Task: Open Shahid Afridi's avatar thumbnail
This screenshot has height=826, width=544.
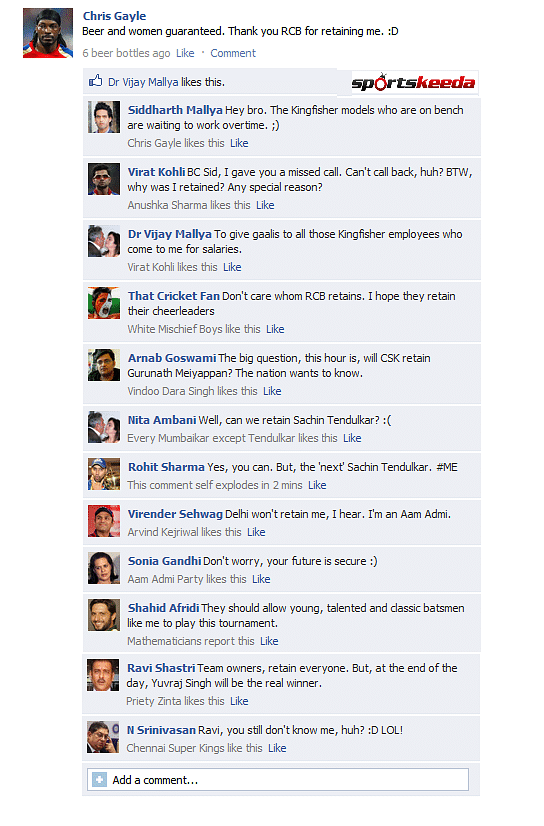Action: [x=104, y=615]
